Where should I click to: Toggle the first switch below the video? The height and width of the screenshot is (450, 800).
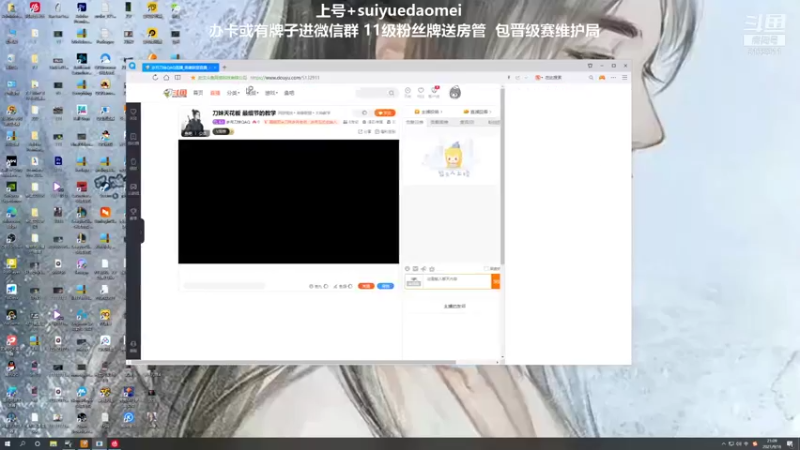click(326, 286)
